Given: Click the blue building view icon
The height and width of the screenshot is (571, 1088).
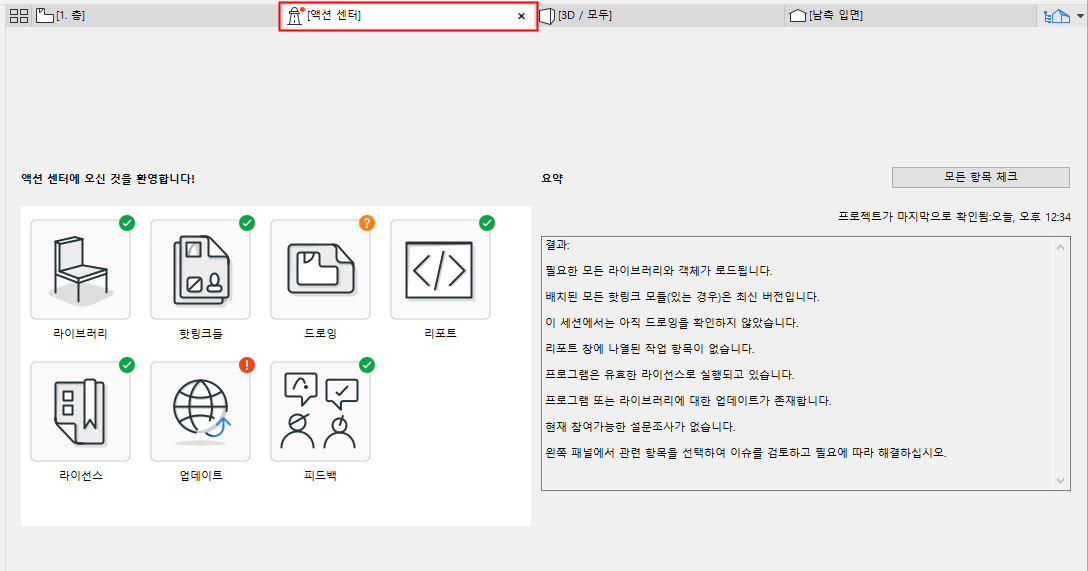Looking at the screenshot, I should click(1057, 16).
